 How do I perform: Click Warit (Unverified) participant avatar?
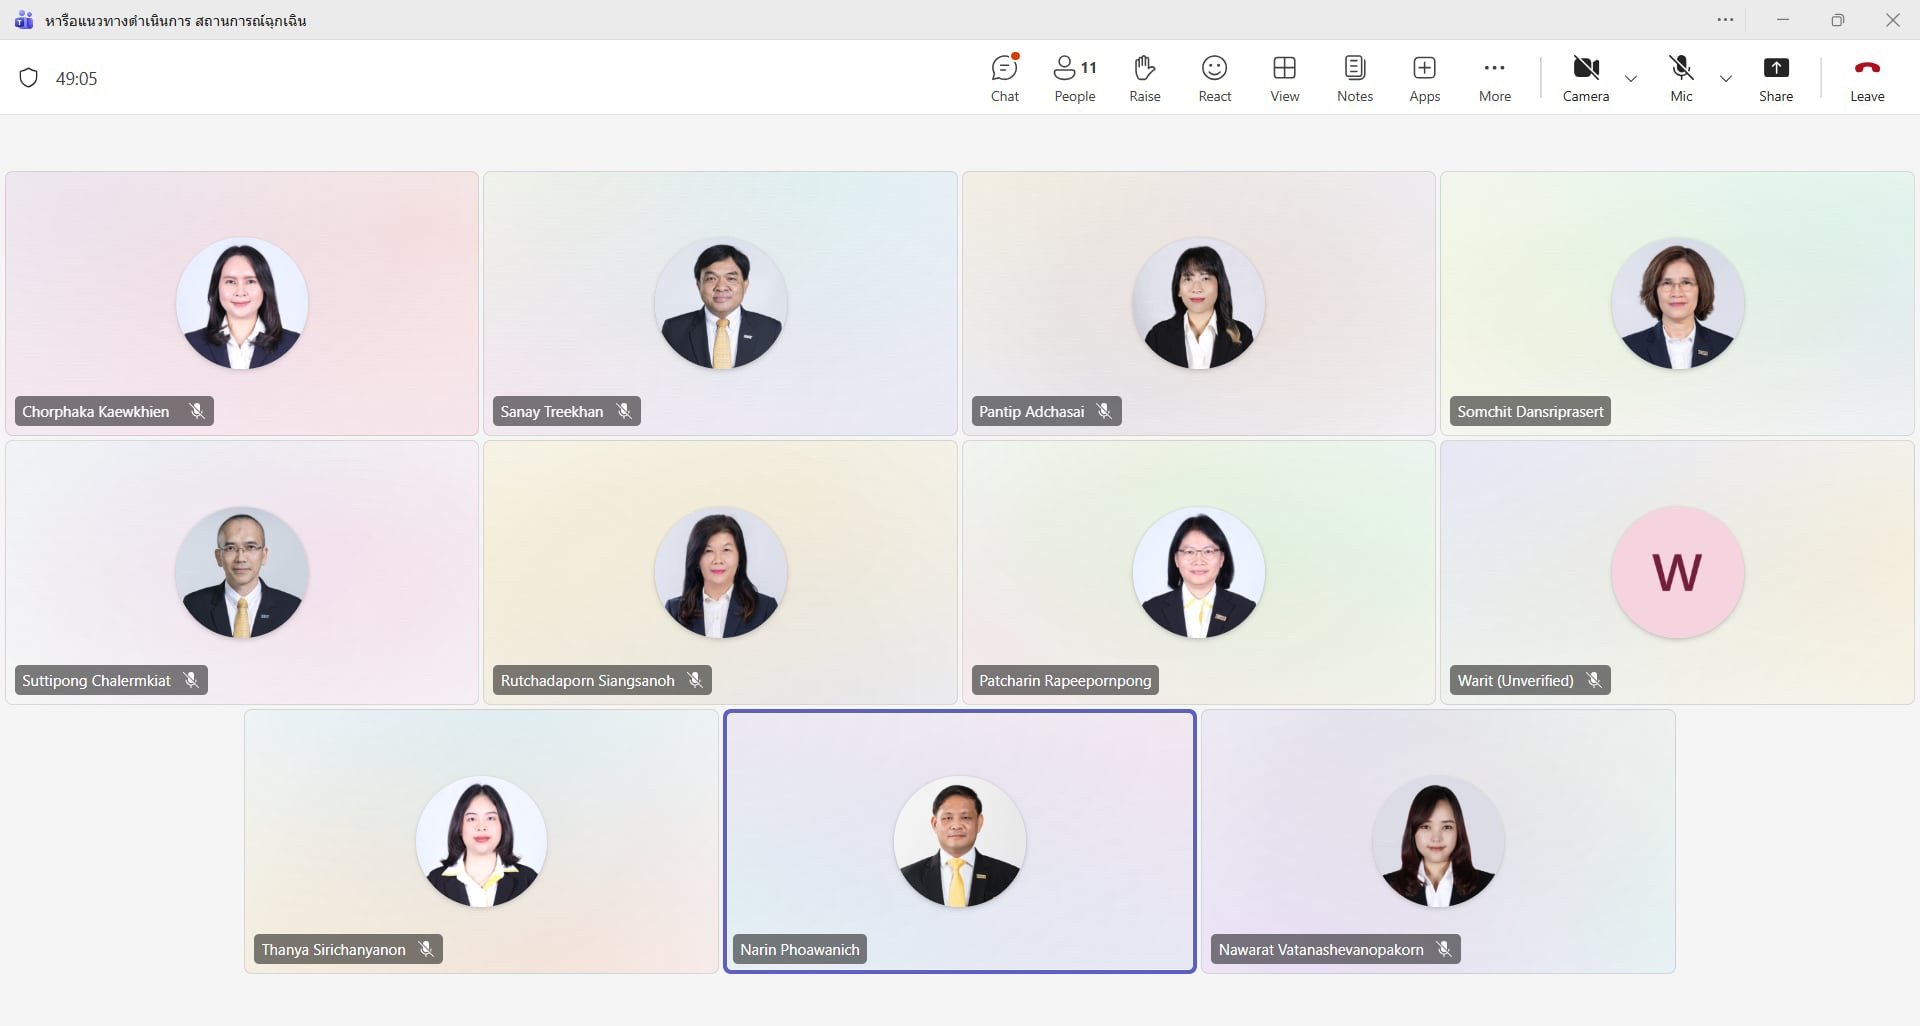pyautogui.click(x=1677, y=572)
